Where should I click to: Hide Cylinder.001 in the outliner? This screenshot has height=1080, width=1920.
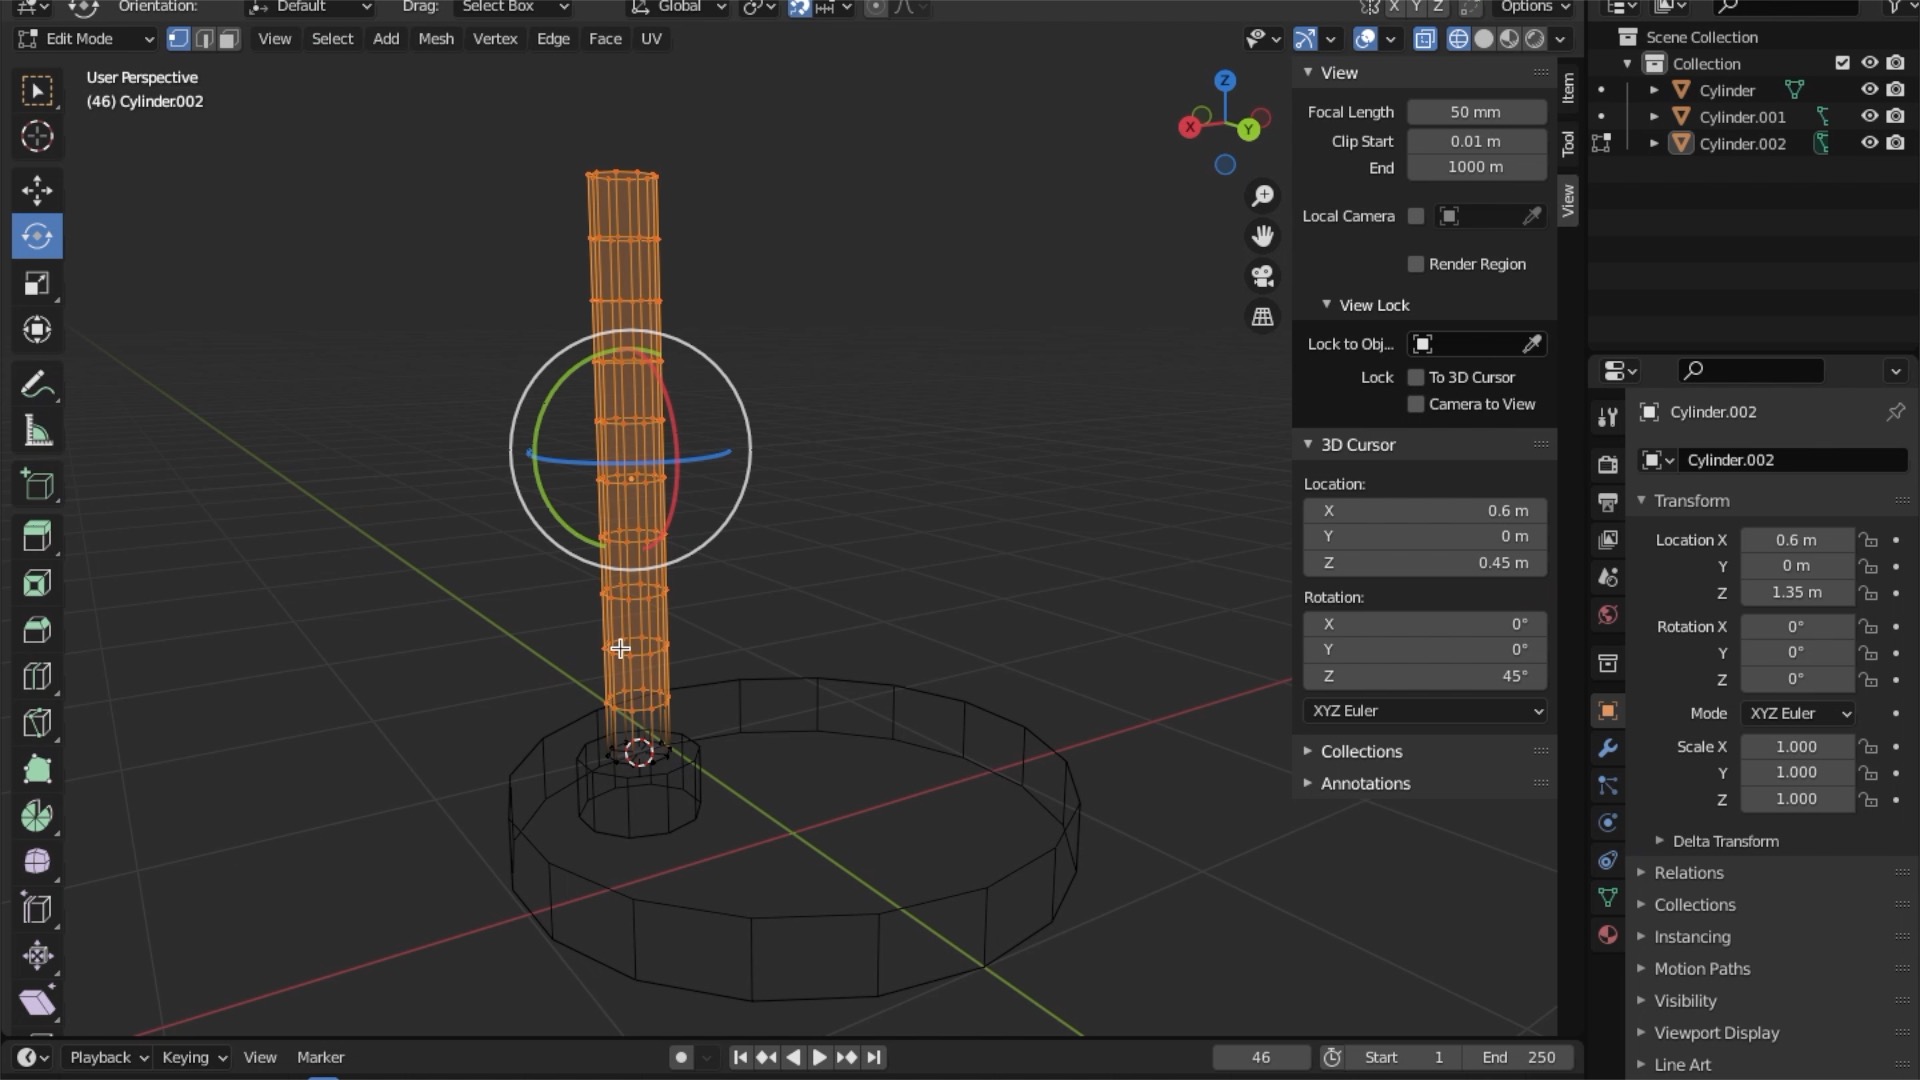1868,116
